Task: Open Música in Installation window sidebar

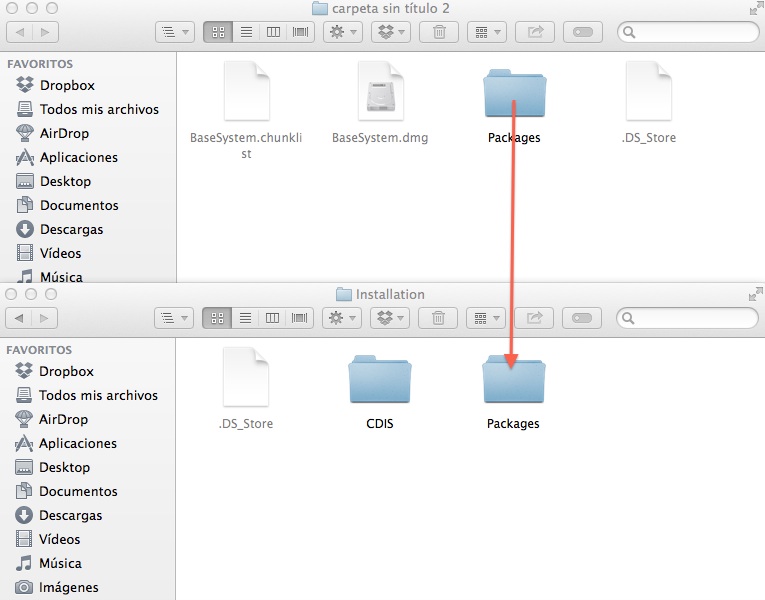Action: tap(48, 562)
